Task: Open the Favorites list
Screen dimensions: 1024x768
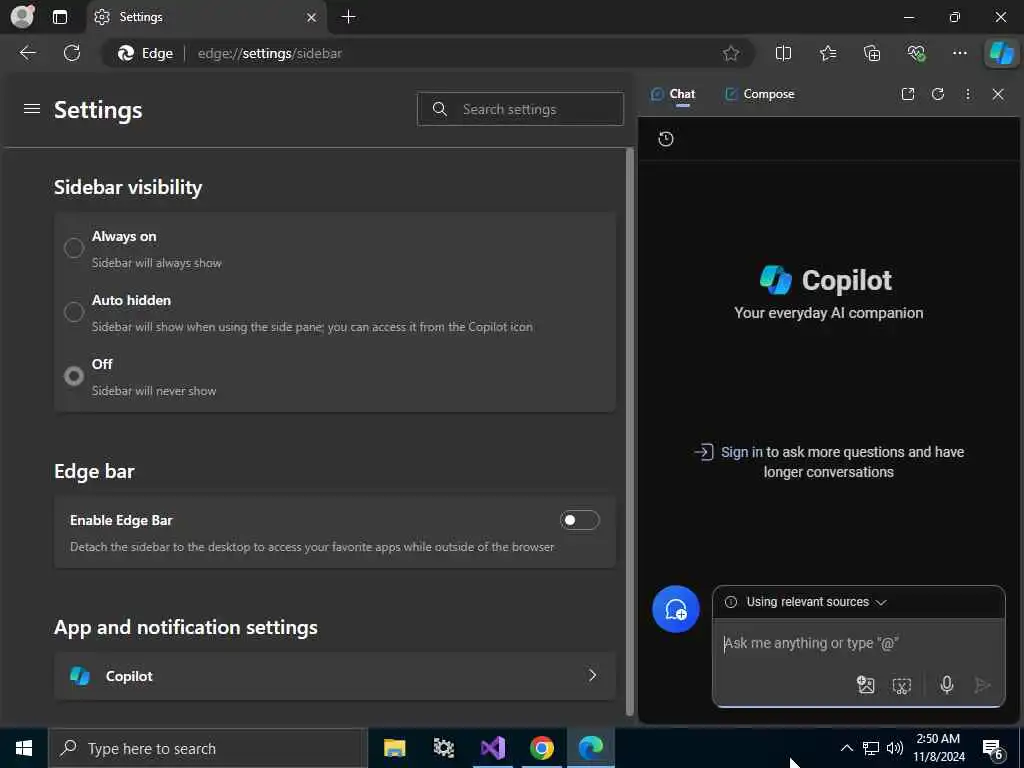Action: [827, 53]
